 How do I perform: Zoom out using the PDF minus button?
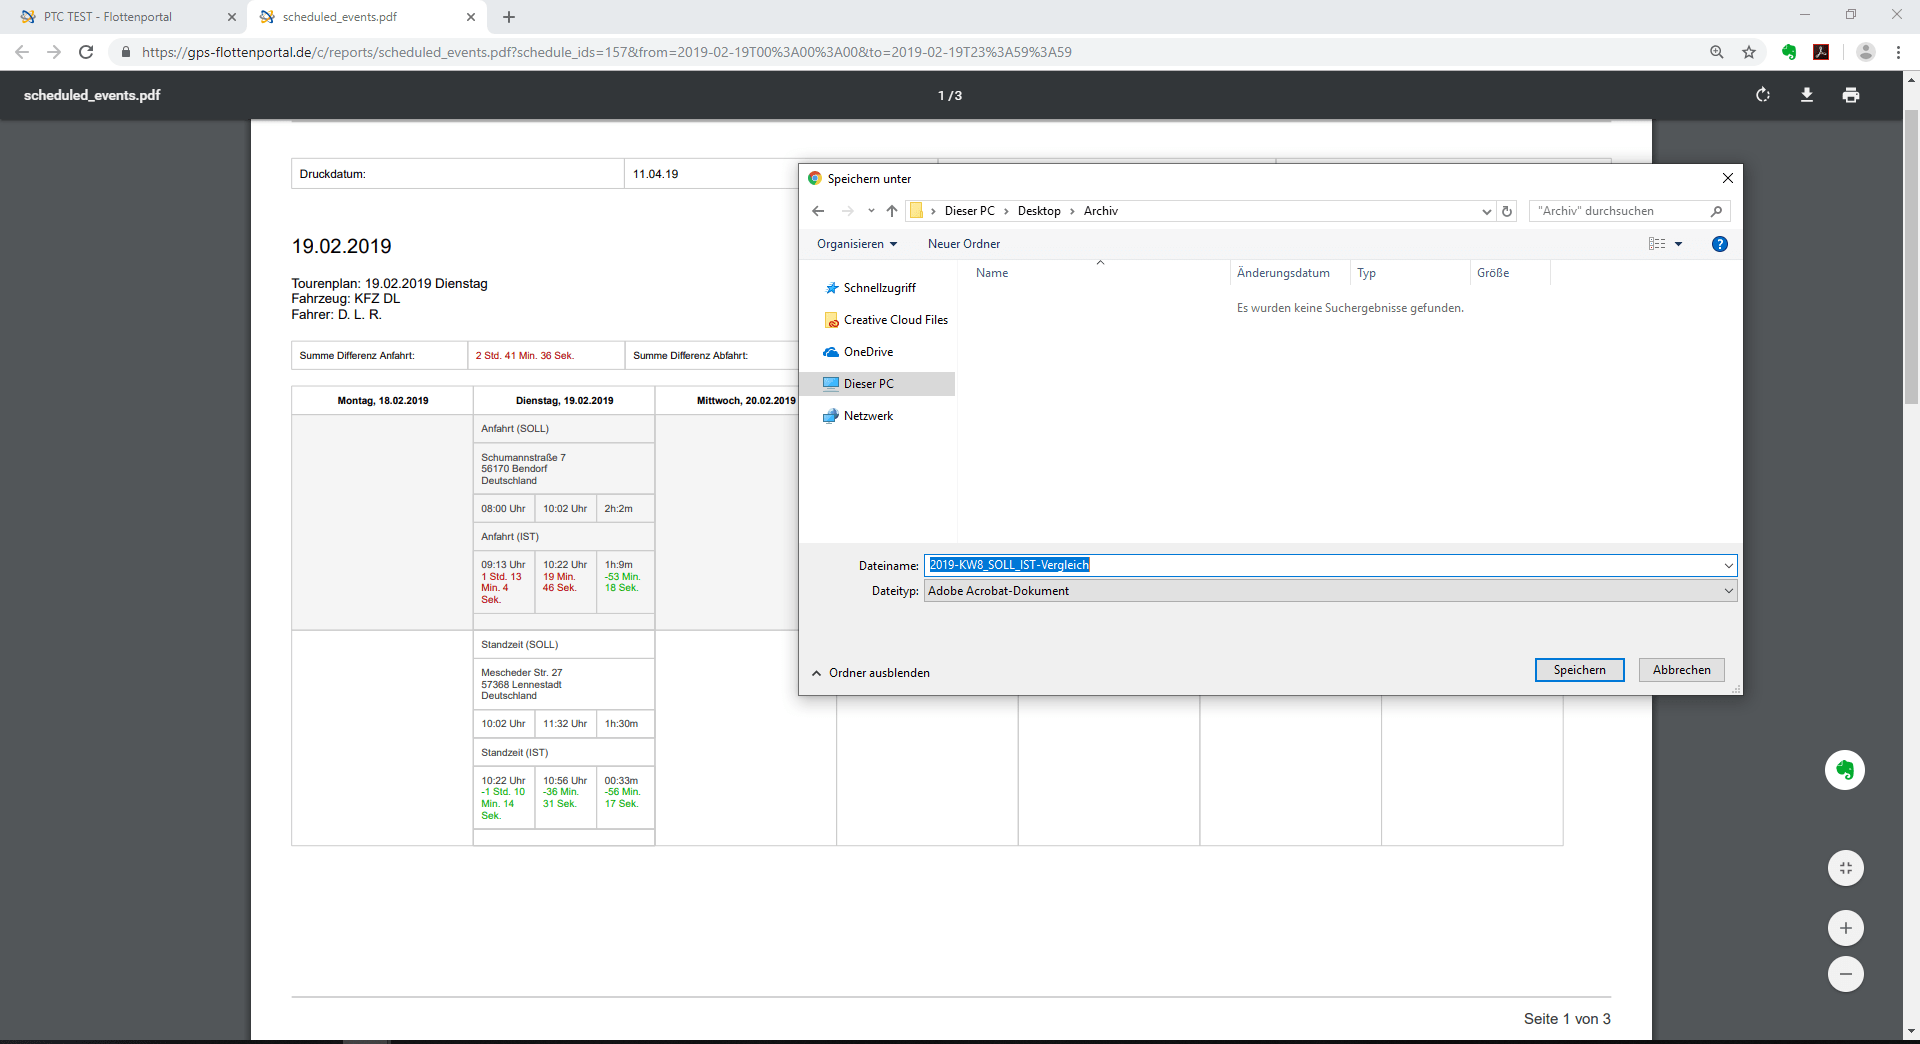tap(1845, 974)
